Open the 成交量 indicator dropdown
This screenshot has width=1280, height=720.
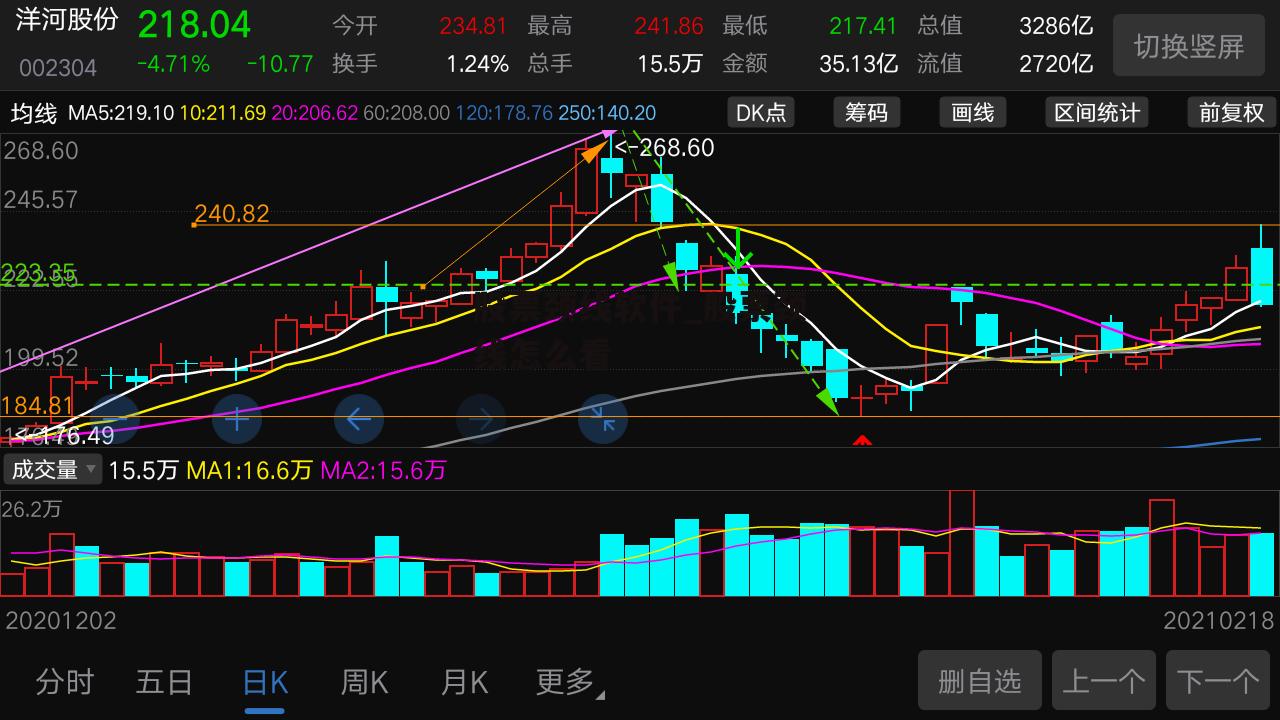pos(52,469)
